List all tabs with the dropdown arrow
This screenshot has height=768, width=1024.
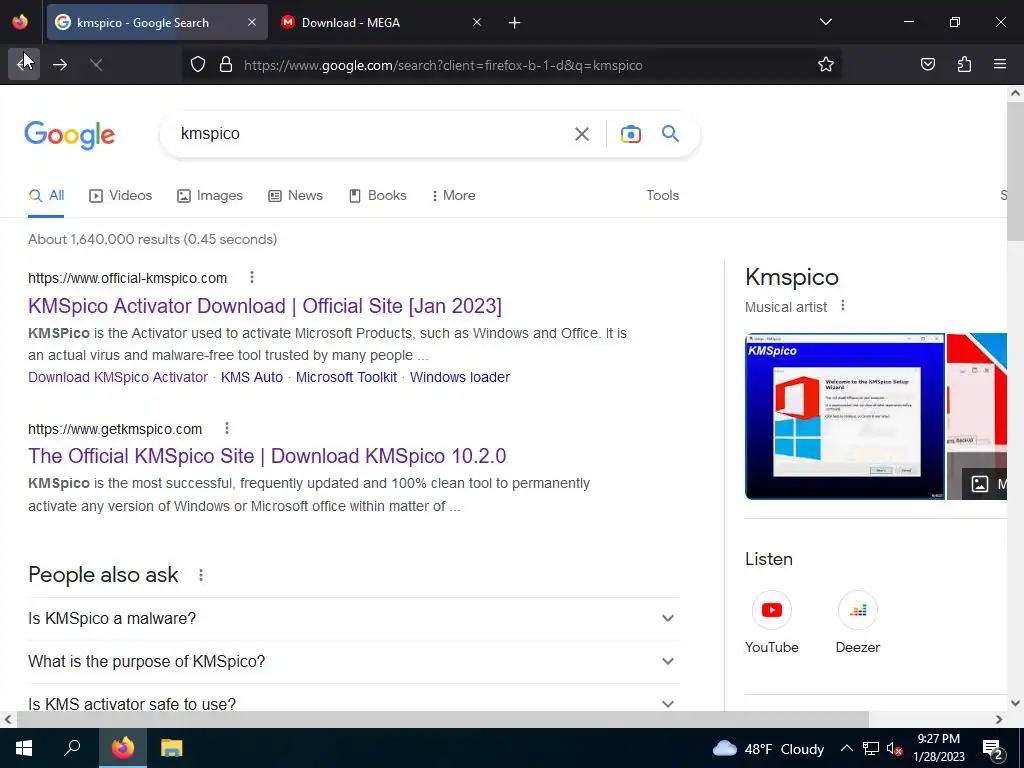click(825, 22)
